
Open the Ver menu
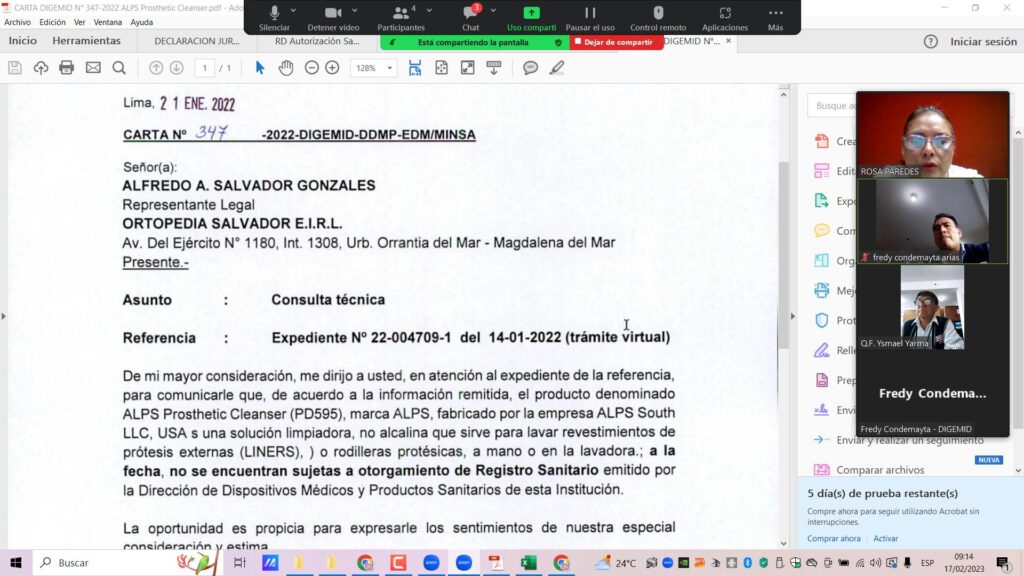[80, 22]
